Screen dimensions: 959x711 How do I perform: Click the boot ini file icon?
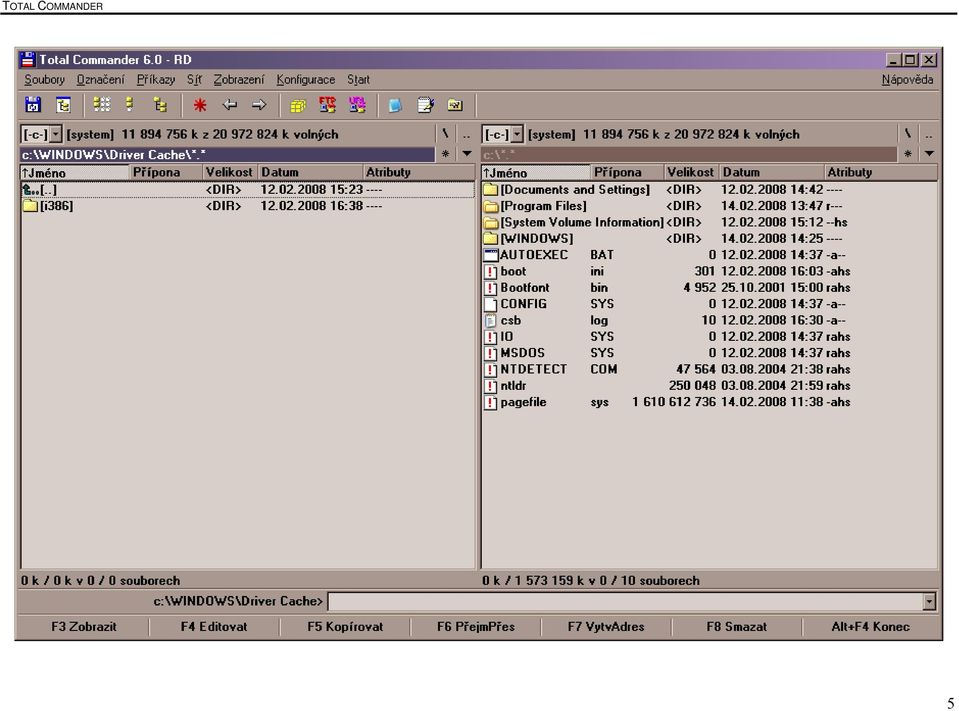491,271
